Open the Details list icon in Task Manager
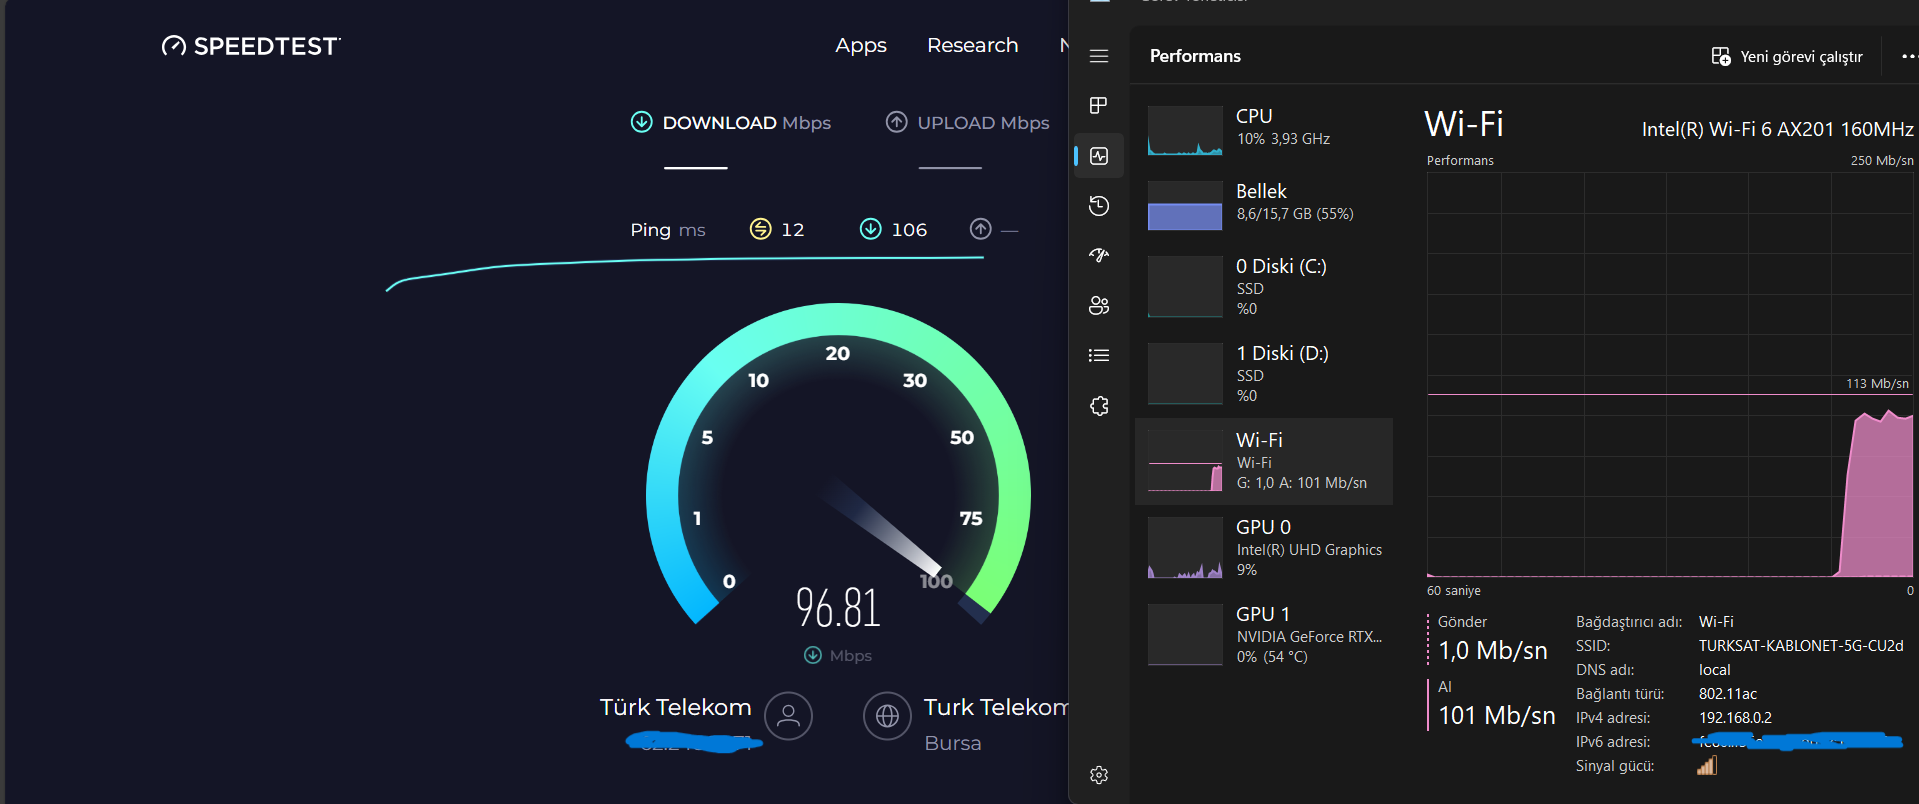1919x804 pixels. [1099, 356]
